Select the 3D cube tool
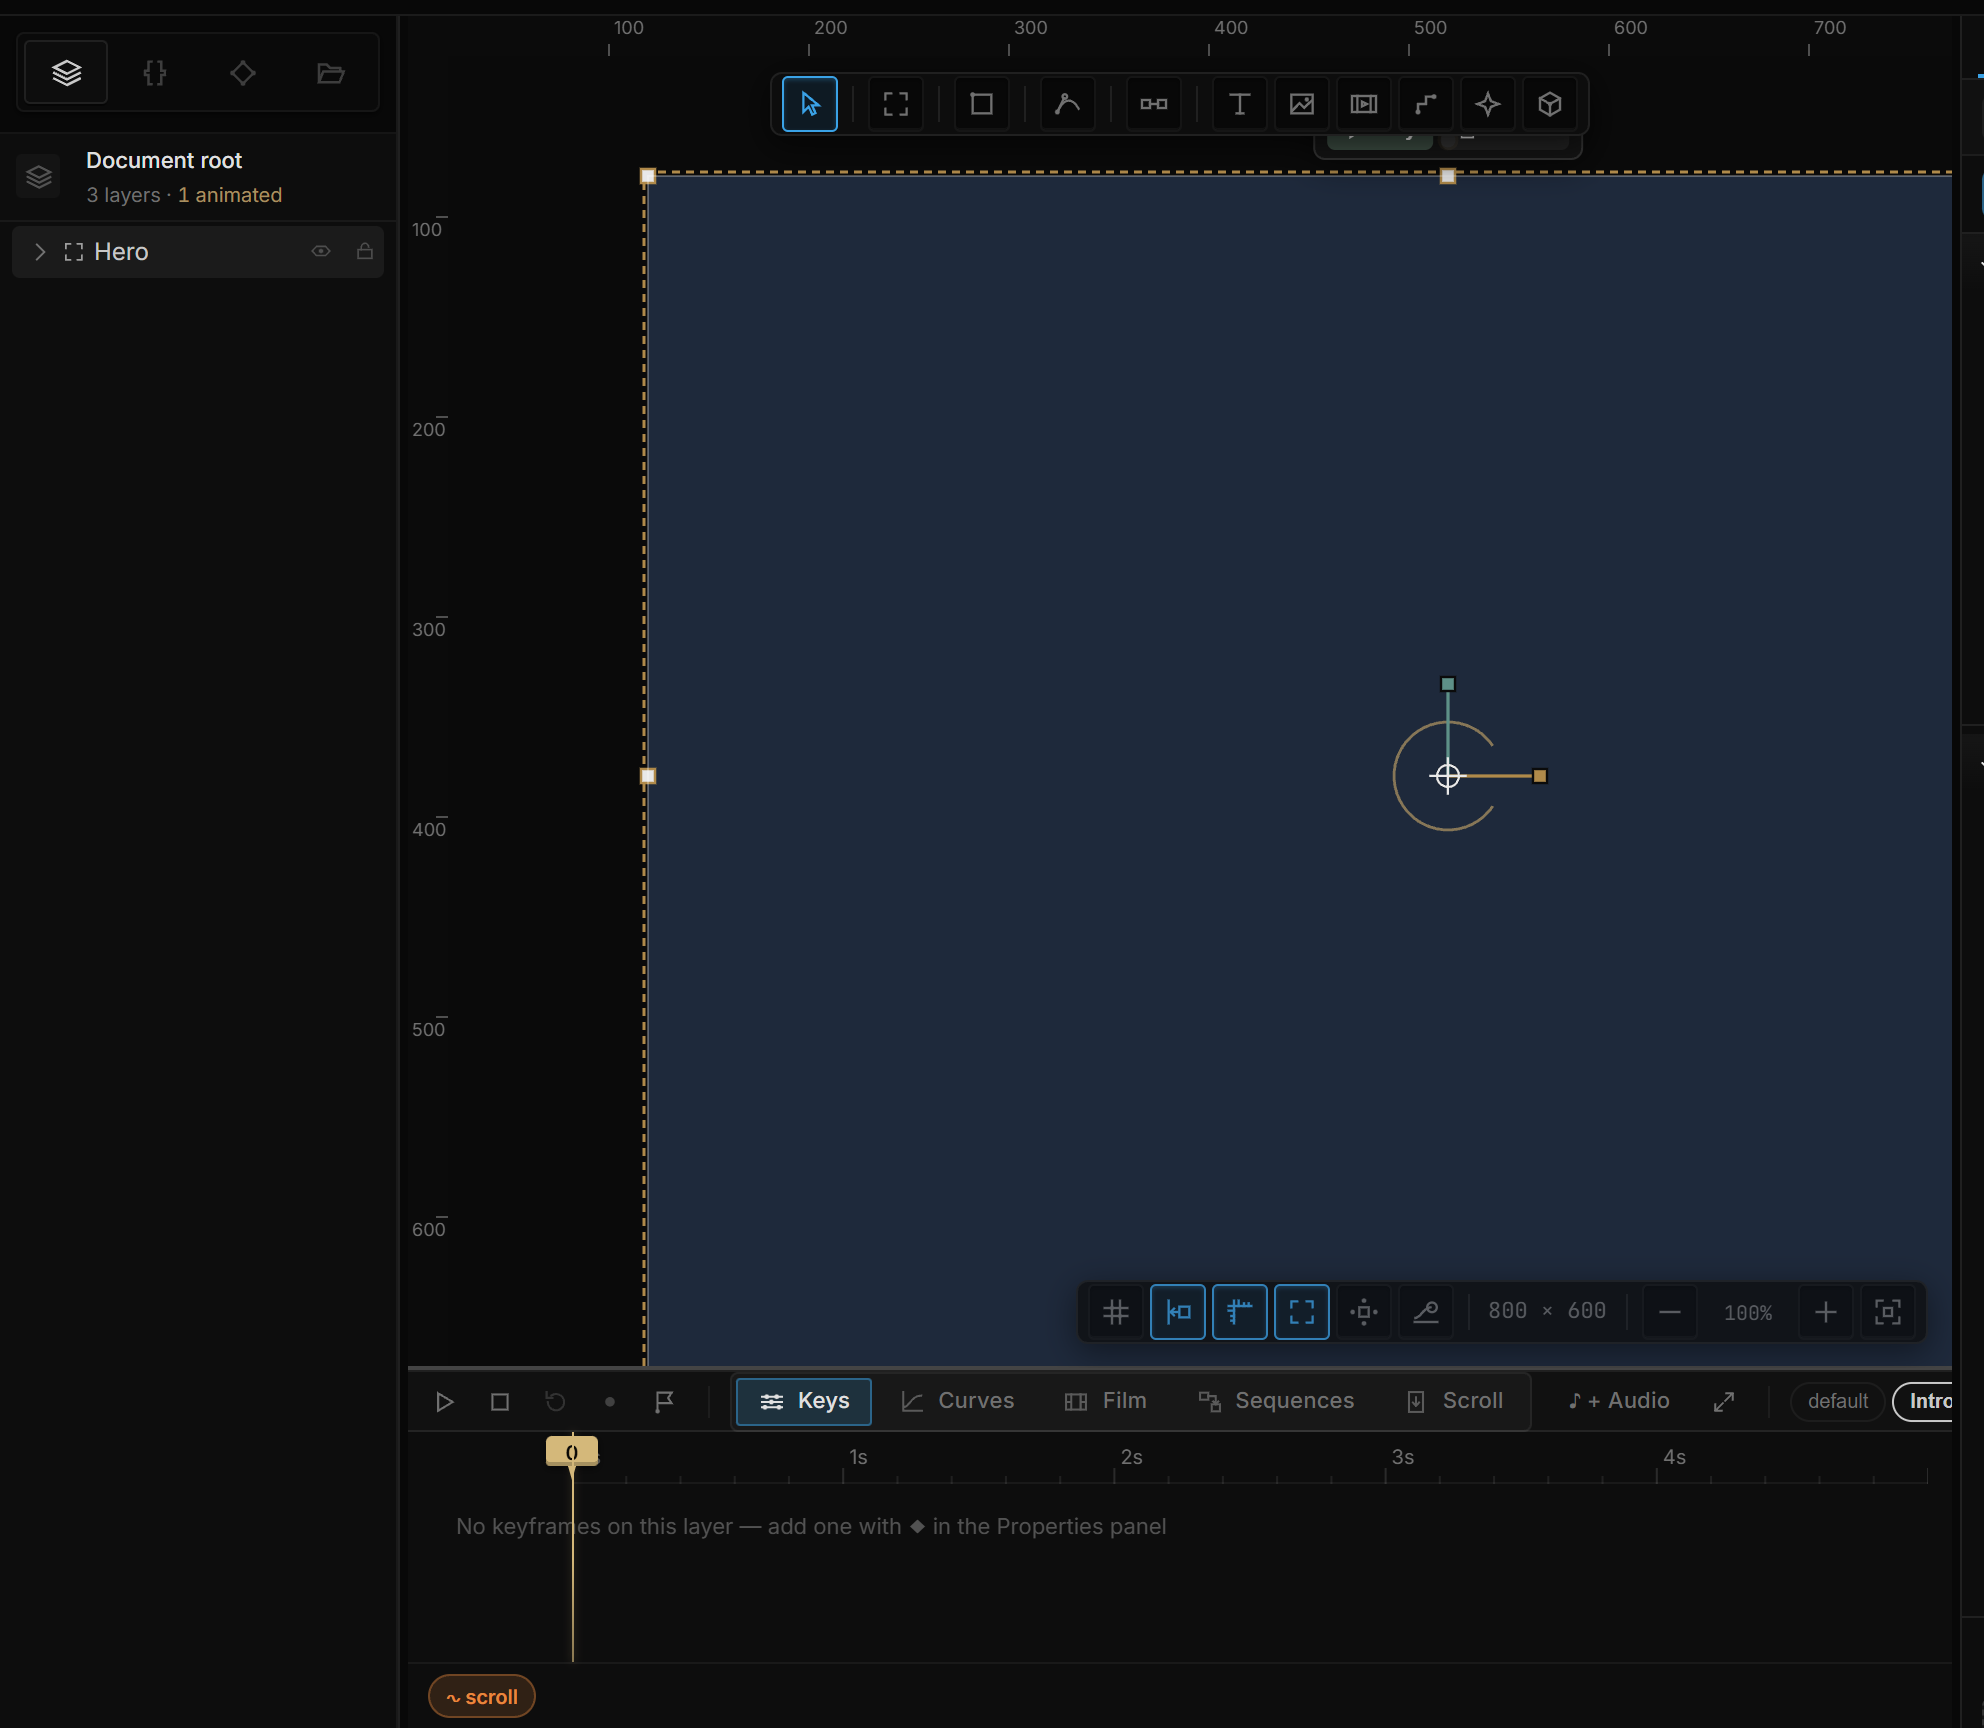The height and width of the screenshot is (1728, 1984). 1549,104
